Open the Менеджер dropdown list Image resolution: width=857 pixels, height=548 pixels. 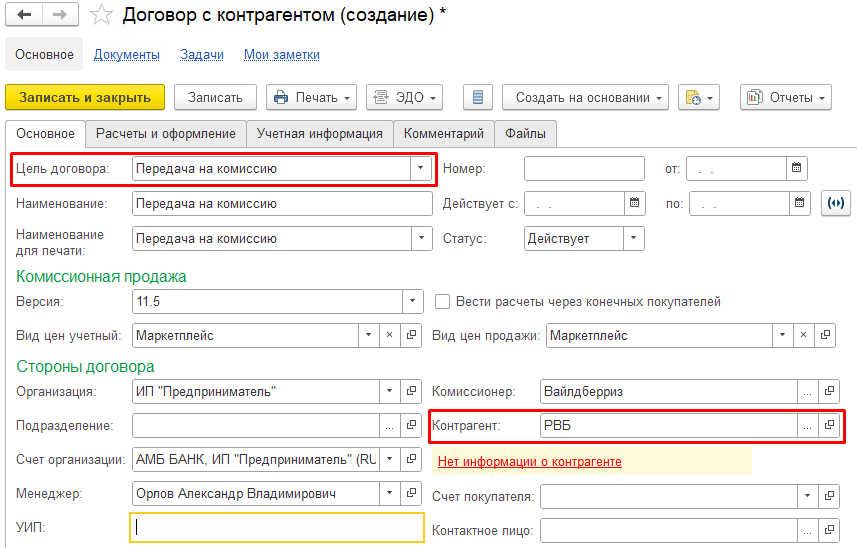click(388, 493)
